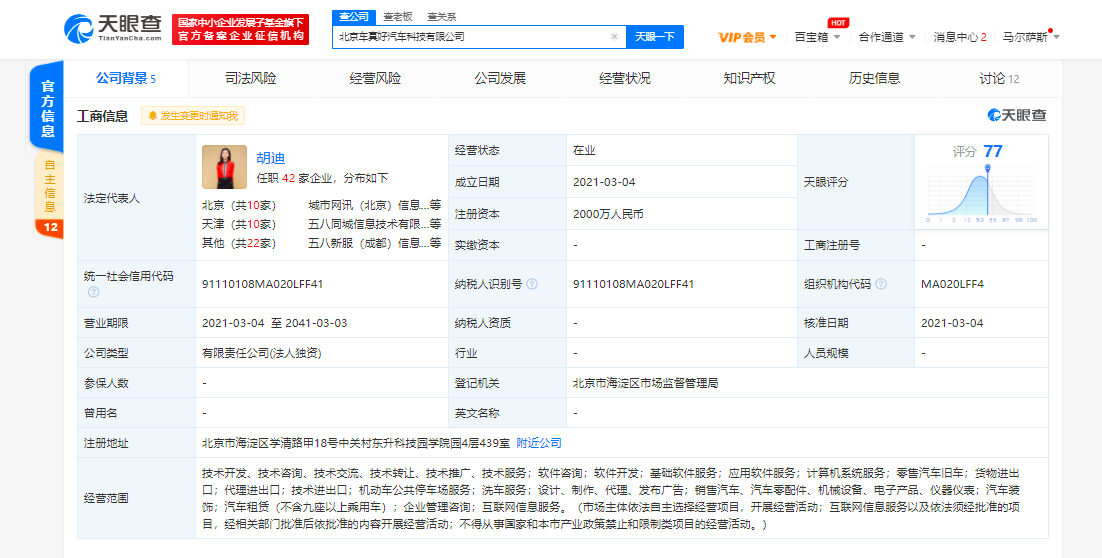Switch to the 司法风险 tab
Image resolution: width=1102 pixels, height=558 pixels.
(x=250, y=78)
